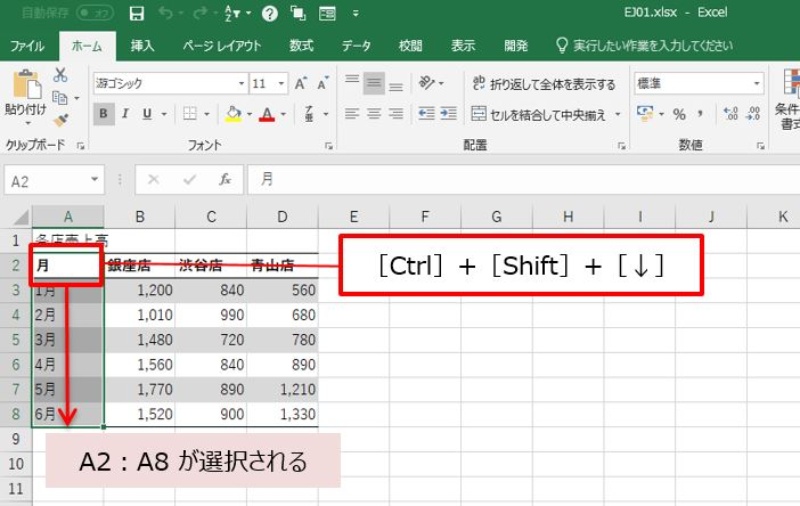Click the Insert Function fx icon
Image resolution: width=800 pixels, height=506 pixels.
click(225, 180)
